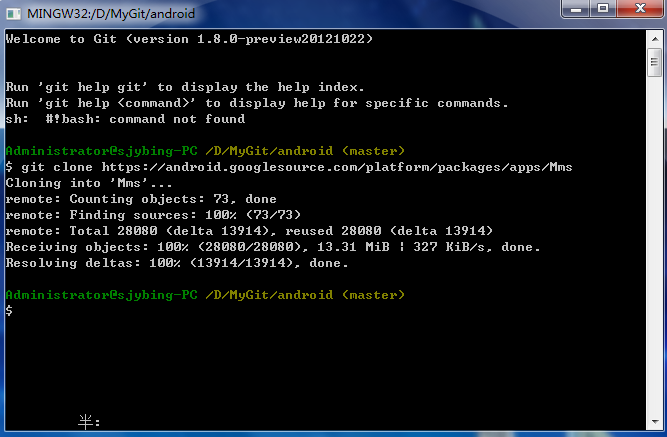Click 'remote: Finding sources: 100% (73/73)'
The image size is (667, 437).
(153, 215)
